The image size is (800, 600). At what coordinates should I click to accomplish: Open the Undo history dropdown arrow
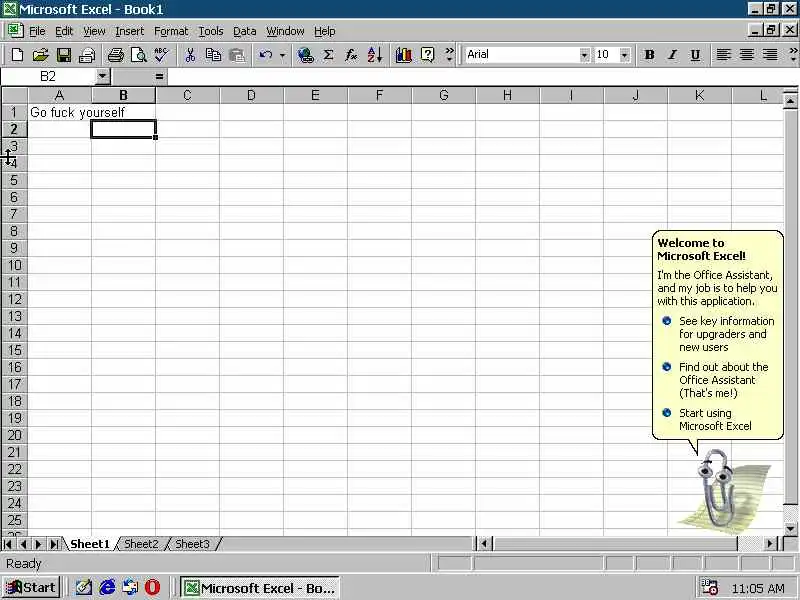point(282,55)
